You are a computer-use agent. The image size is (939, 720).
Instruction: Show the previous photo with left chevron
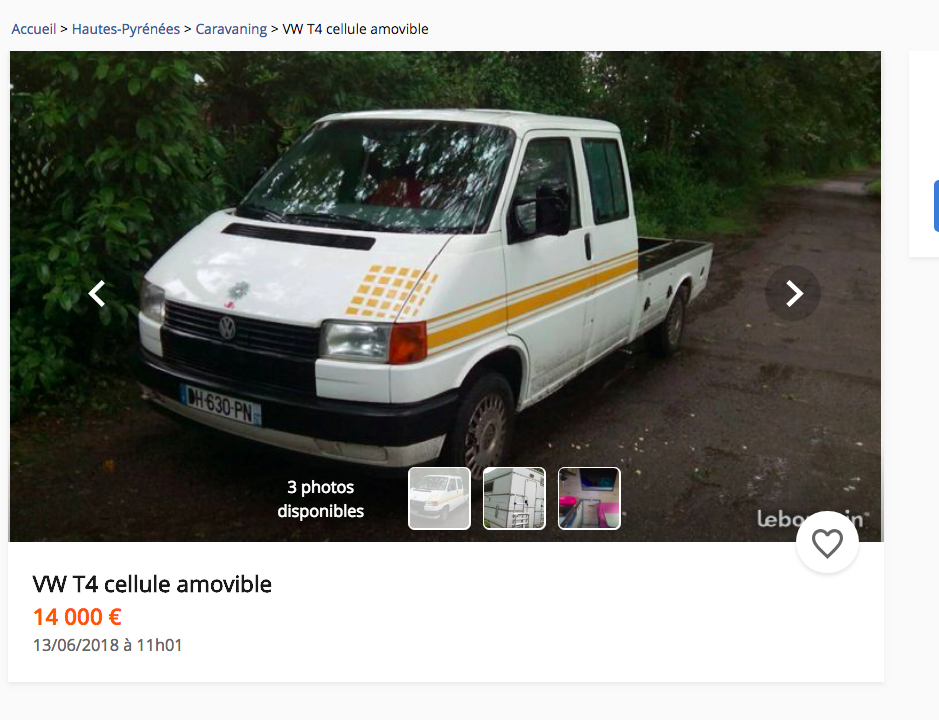(97, 294)
